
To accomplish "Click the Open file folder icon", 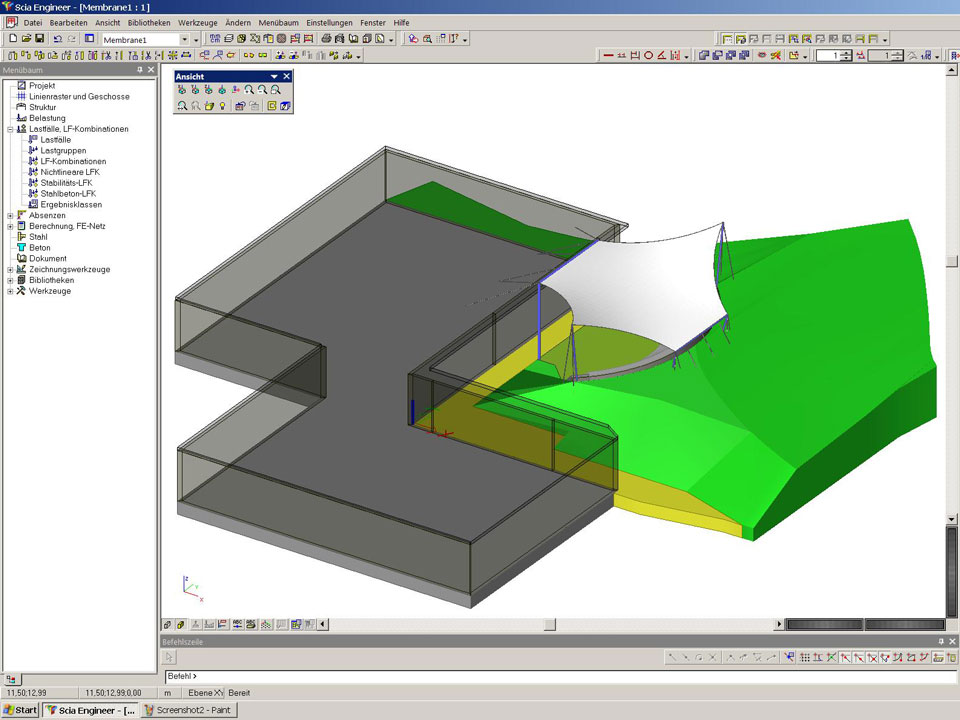I will (x=26, y=39).
